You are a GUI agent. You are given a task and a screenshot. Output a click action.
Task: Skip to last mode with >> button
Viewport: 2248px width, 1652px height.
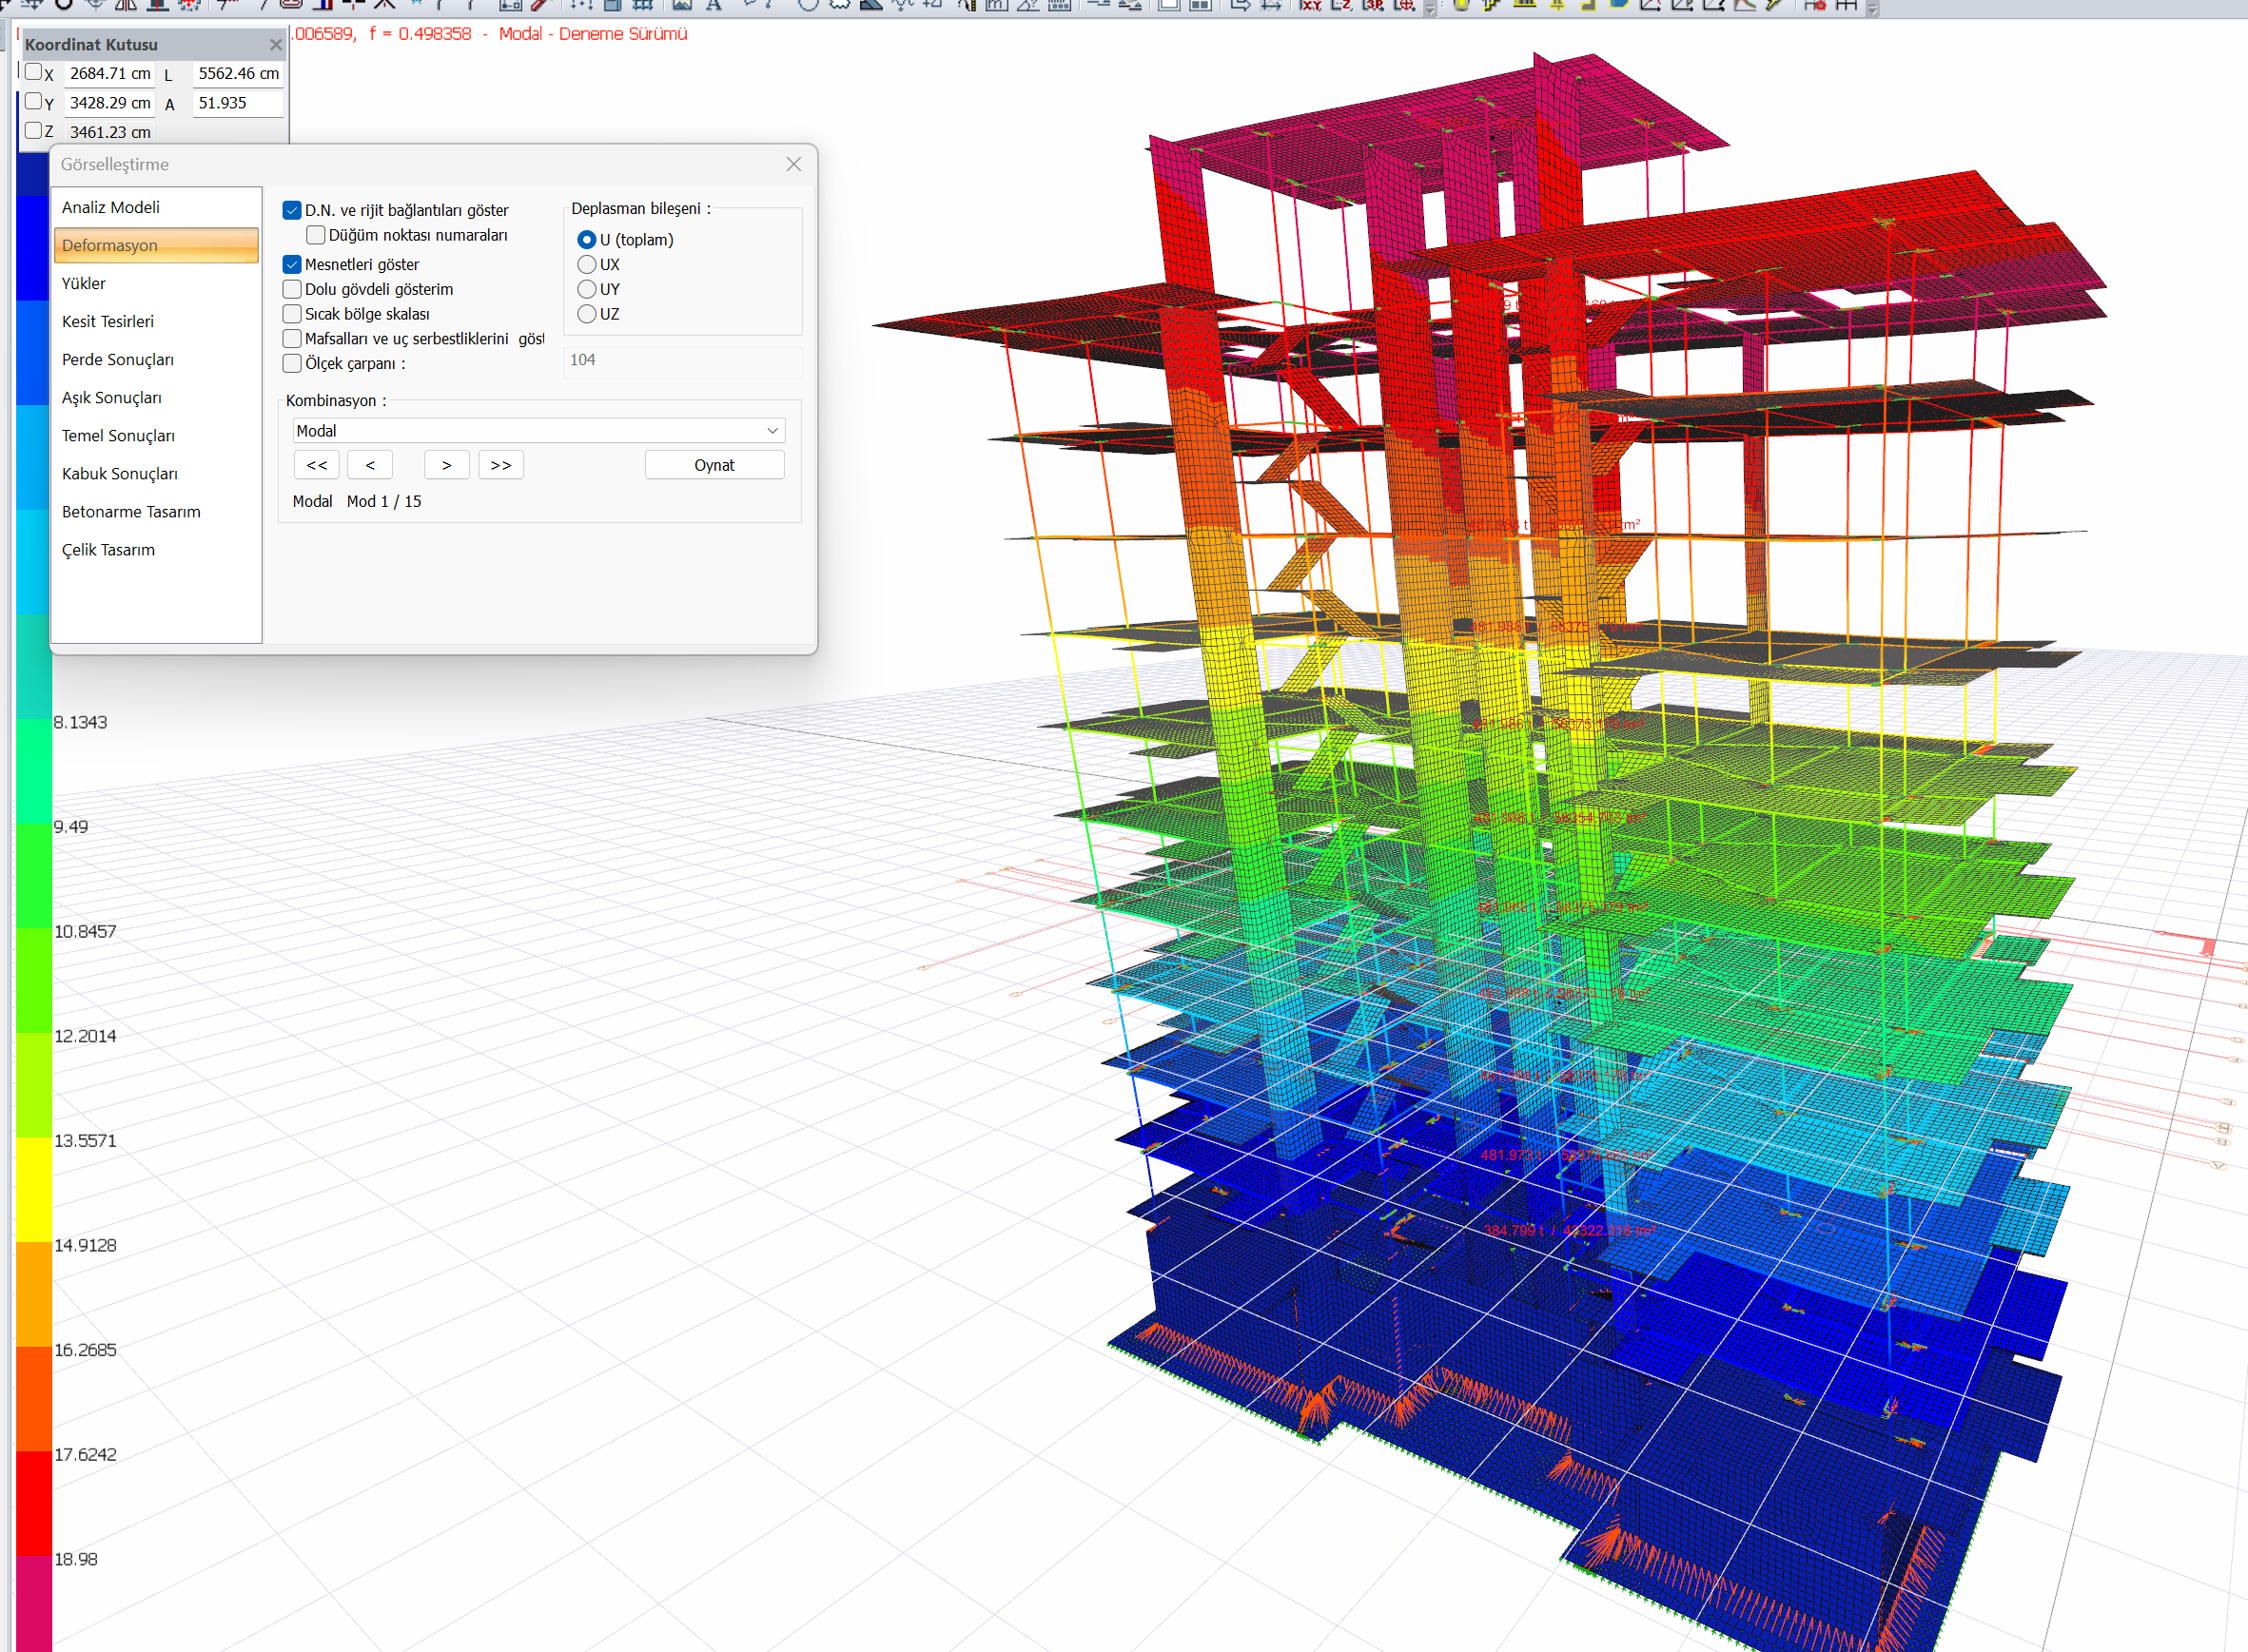click(501, 465)
